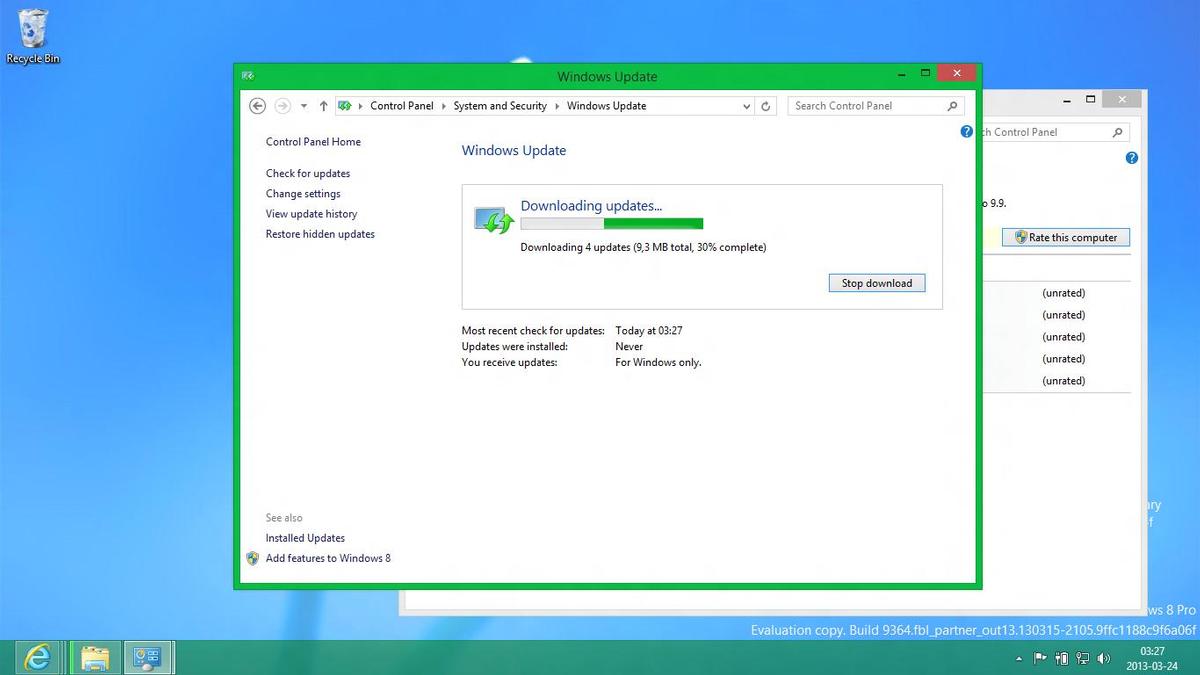Click the Stop download button

tap(877, 283)
